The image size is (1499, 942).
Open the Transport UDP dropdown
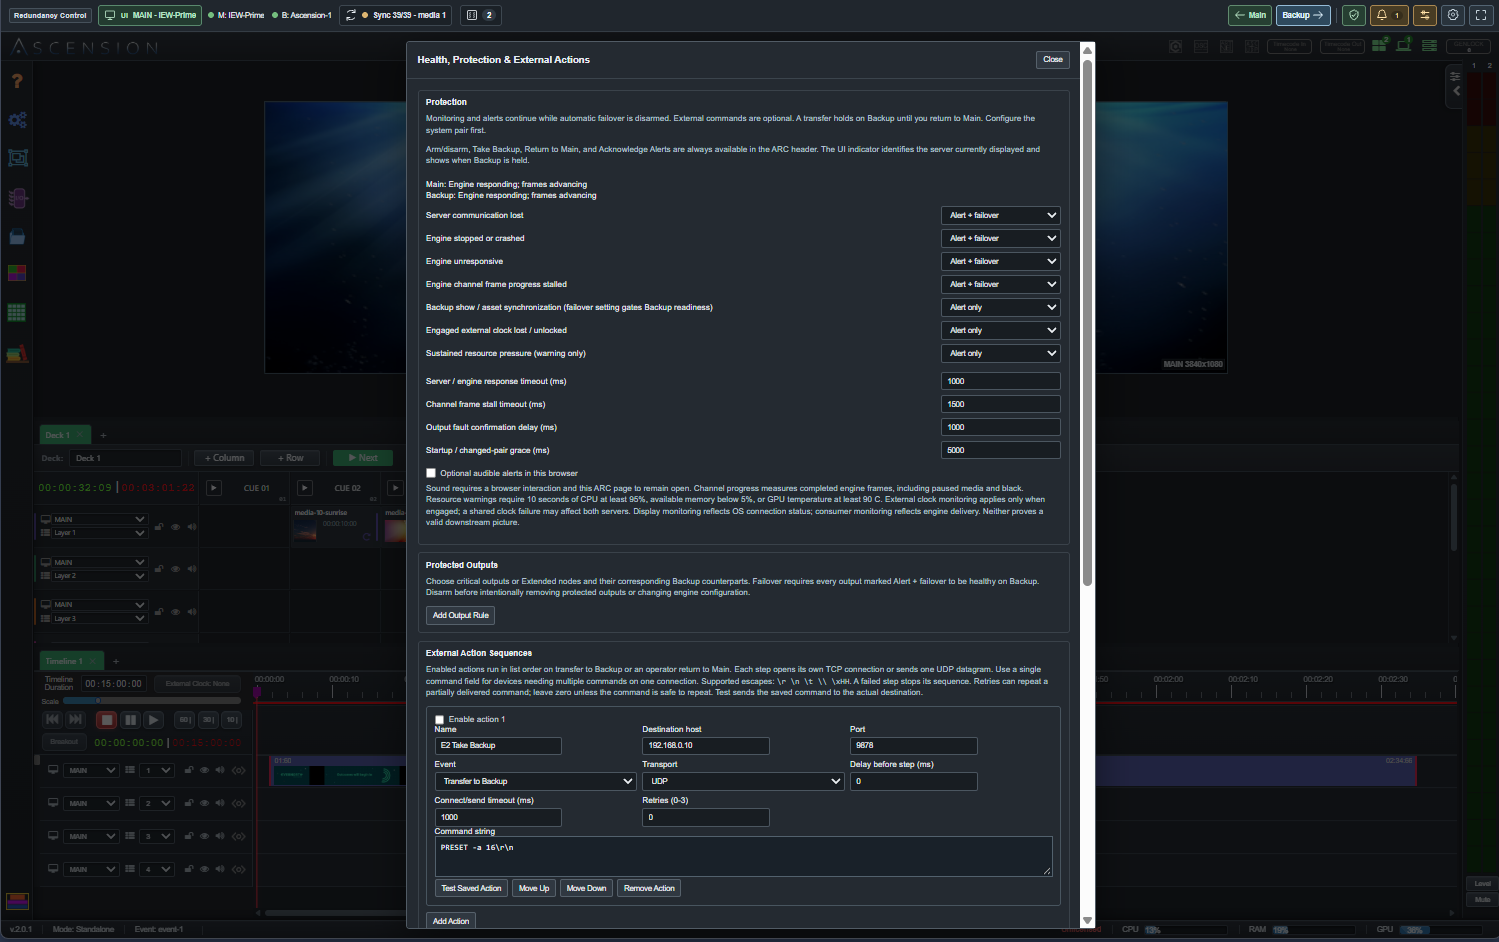743,781
